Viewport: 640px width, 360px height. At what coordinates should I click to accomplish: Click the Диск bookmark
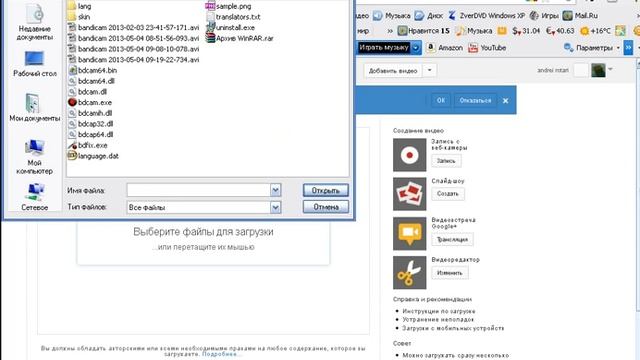click(x=429, y=16)
